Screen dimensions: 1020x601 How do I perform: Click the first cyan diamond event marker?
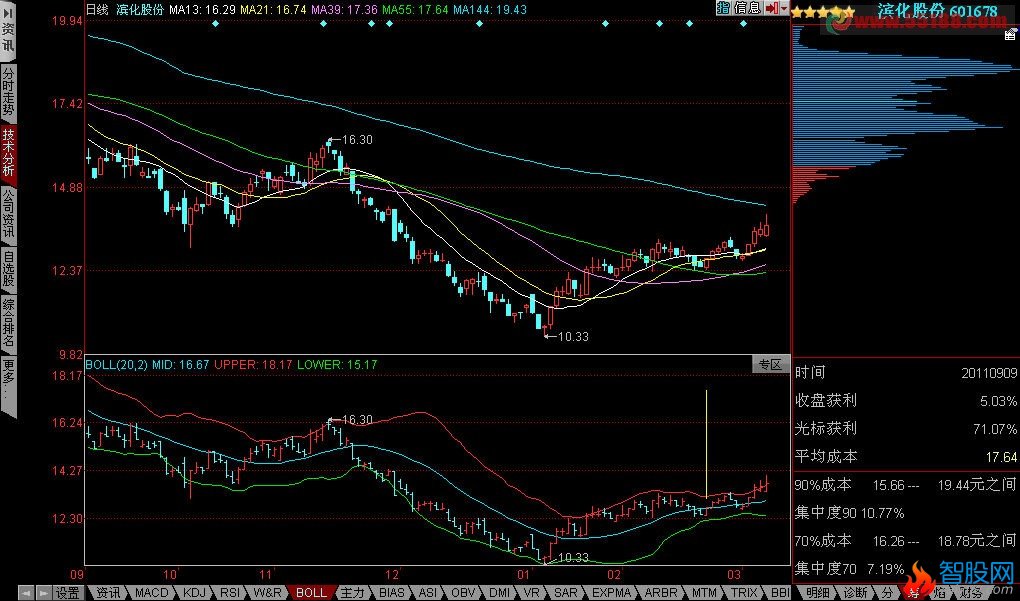[x=216, y=23]
